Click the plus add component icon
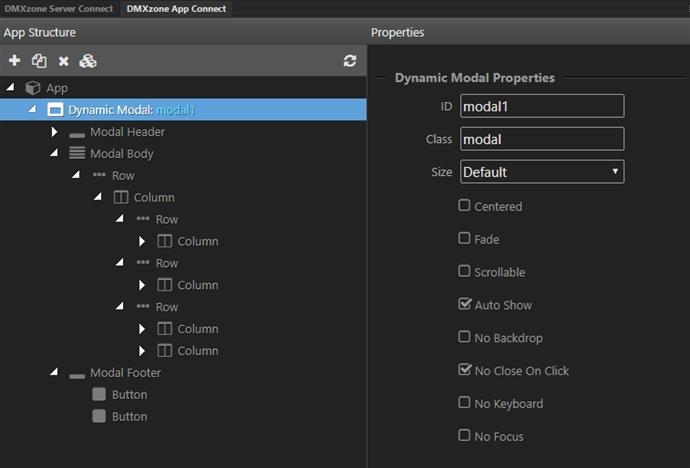Image resolution: width=690 pixels, height=468 pixels. (x=15, y=60)
